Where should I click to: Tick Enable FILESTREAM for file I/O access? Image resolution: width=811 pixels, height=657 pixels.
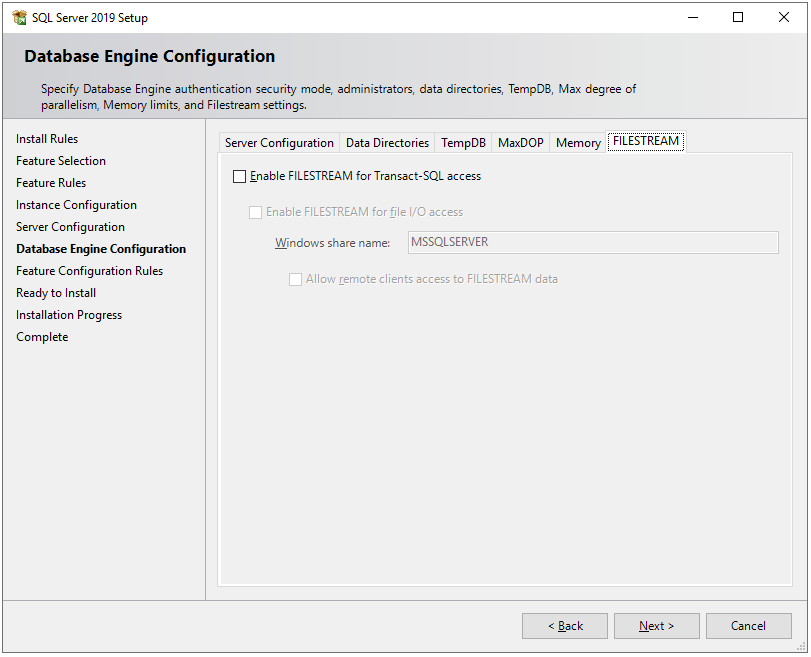(x=256, y=213)
